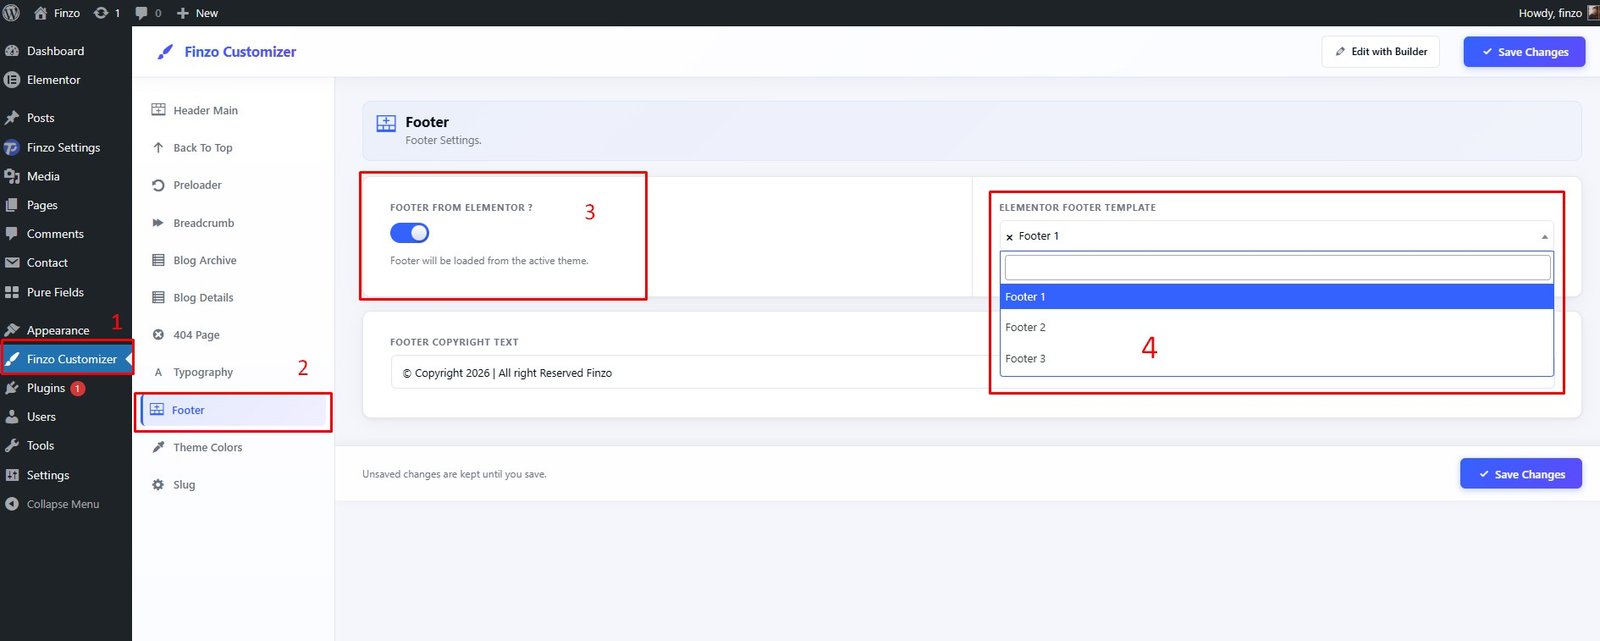Click the Settings sidebar icon
1600x641 pixels.
(12, 475)
